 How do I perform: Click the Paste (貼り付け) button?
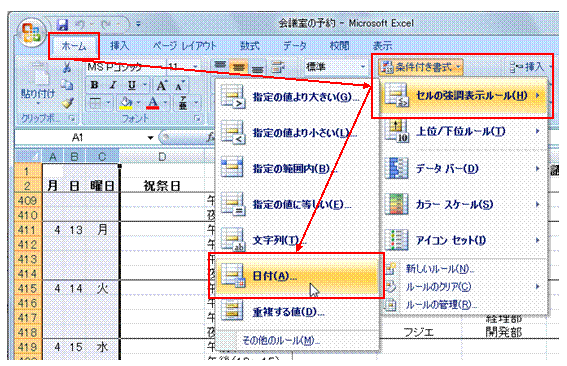tap(38, 83)
